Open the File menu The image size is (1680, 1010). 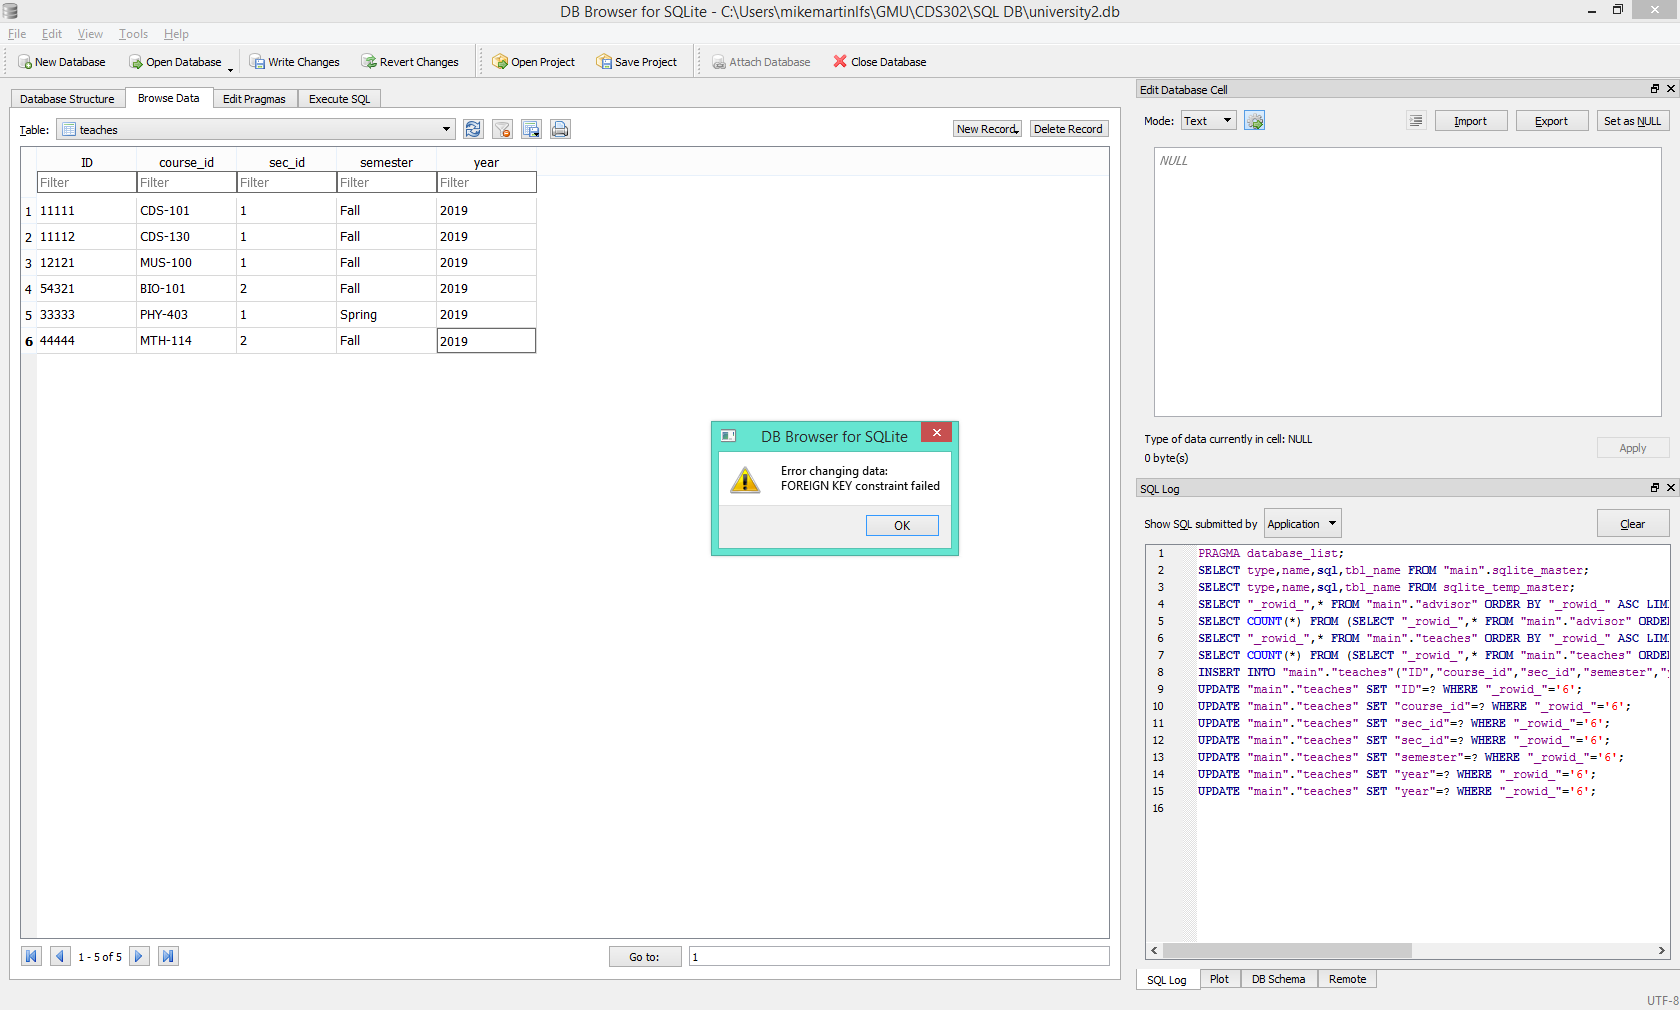point(17,34)
